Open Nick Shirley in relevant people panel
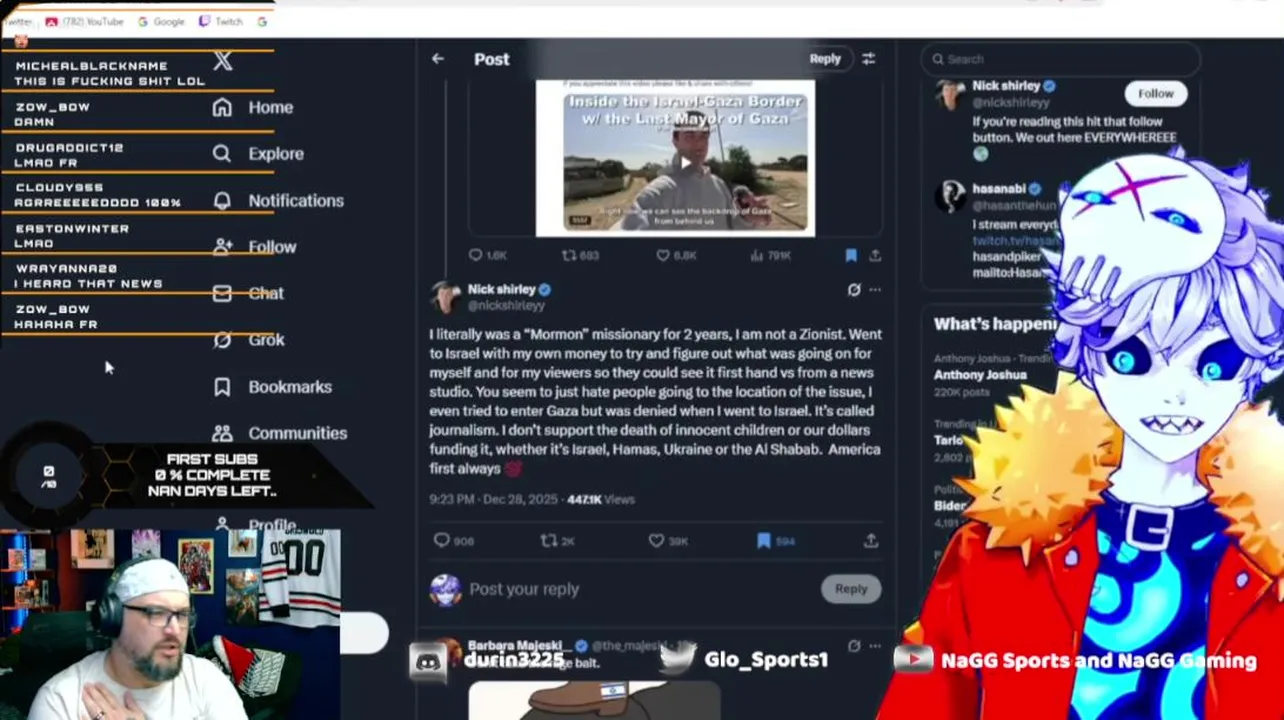The height and width of the screenshot is (720, 1284). 1006,86
